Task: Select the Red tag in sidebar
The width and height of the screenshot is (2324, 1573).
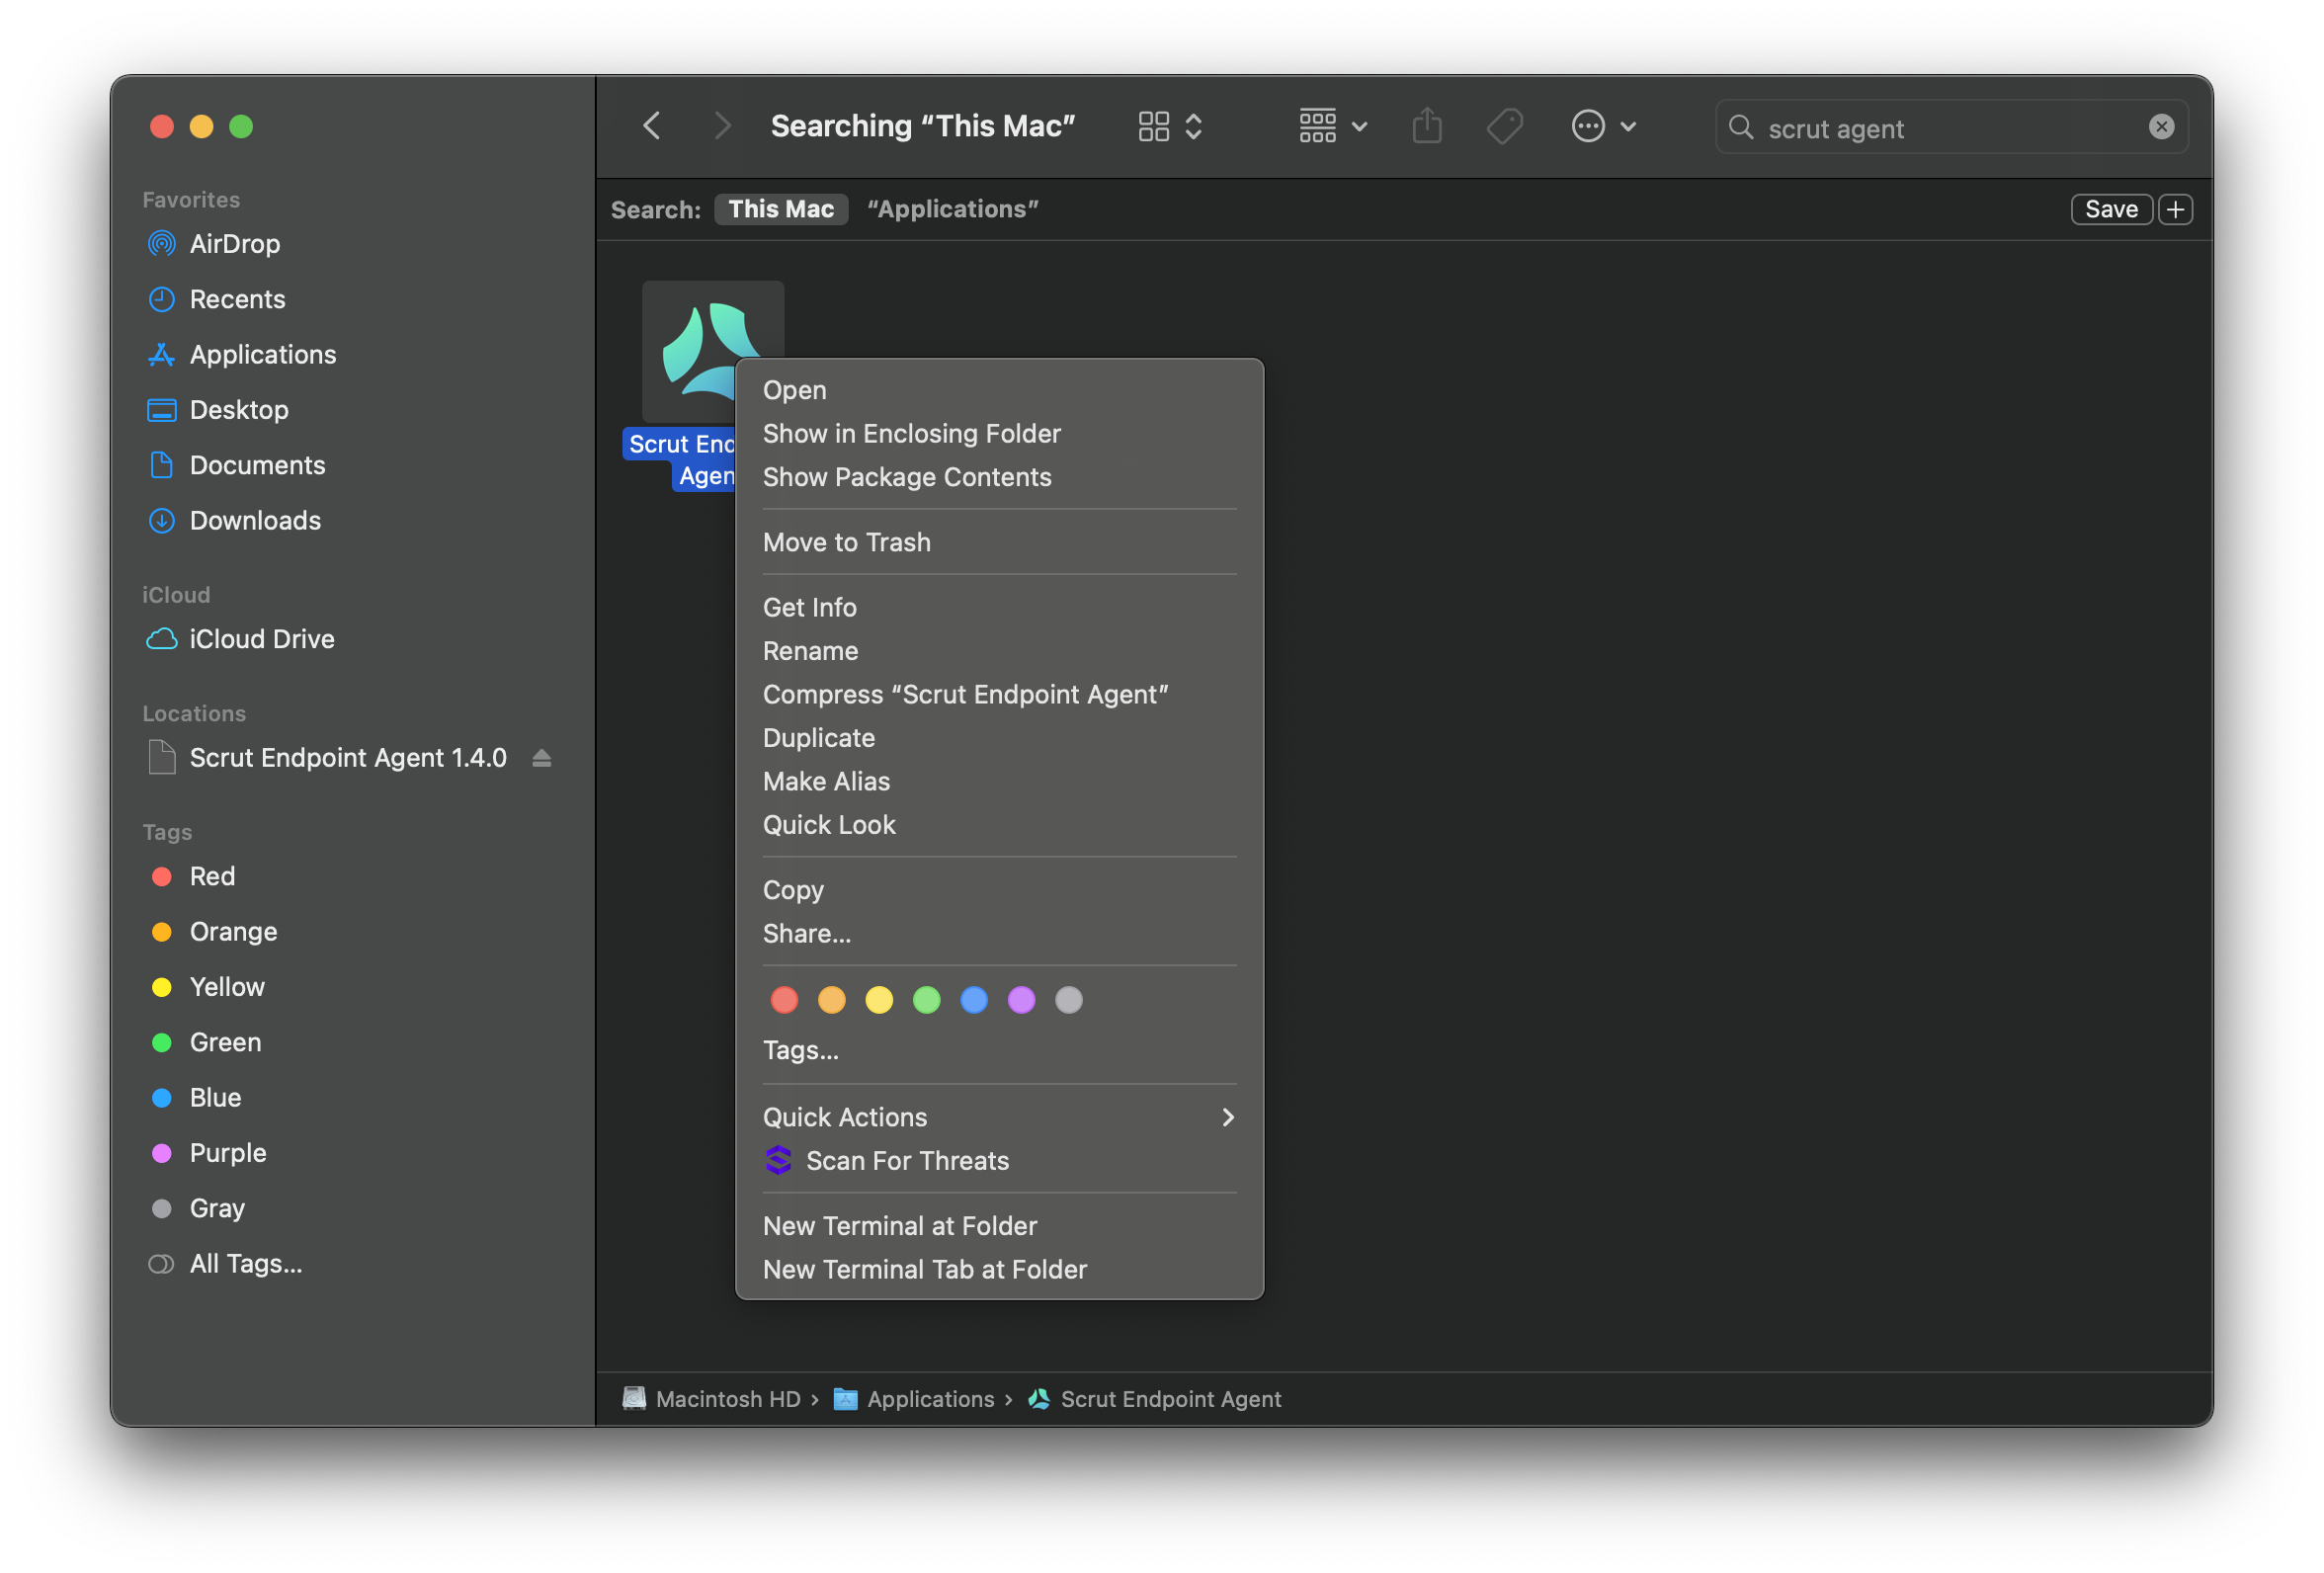Action: [192, 876]
